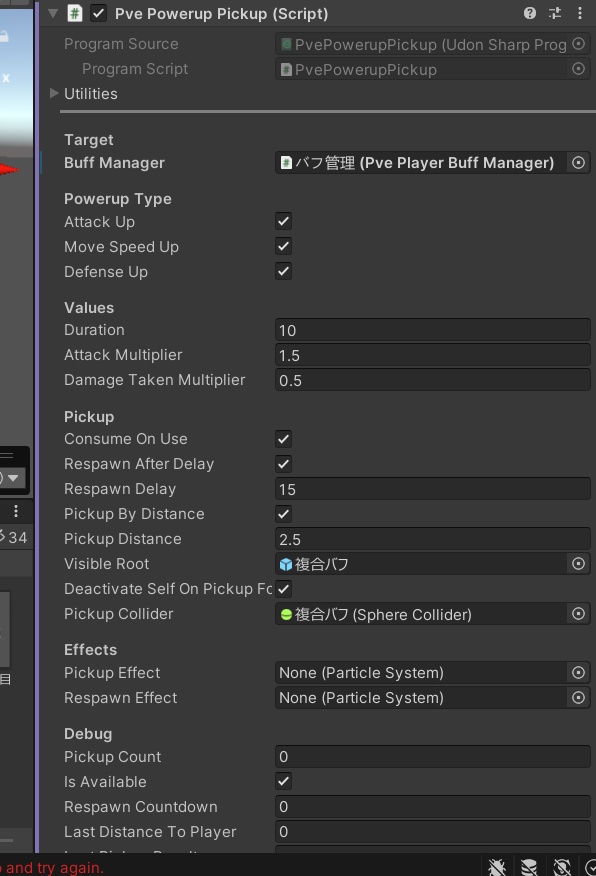Open component three-dot context menu
The width and height of the screenshot is (596, 876).
click(x=580, y=13)
